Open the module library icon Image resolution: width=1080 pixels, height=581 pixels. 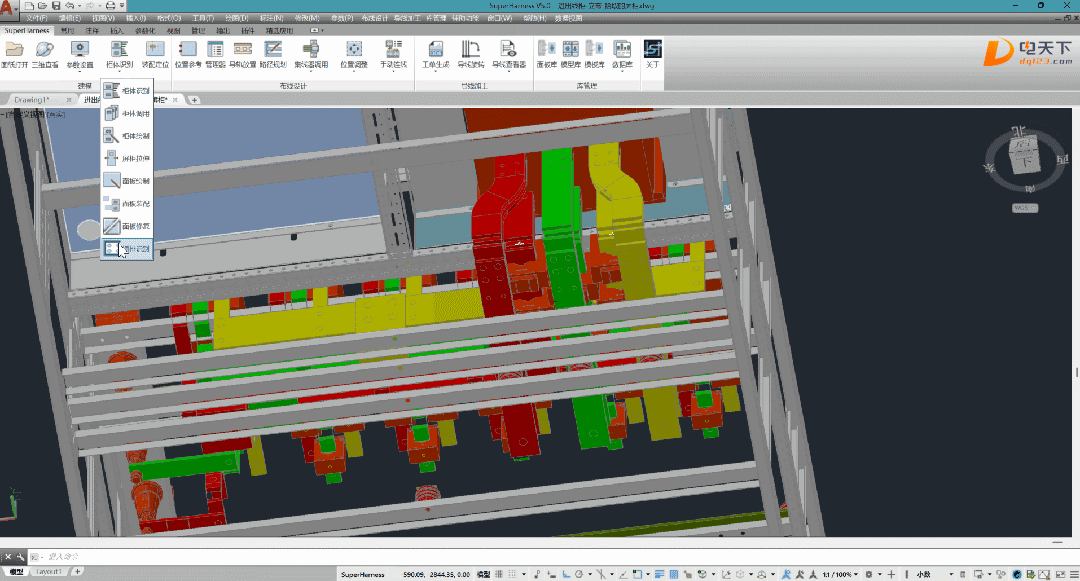pos(570,50)
